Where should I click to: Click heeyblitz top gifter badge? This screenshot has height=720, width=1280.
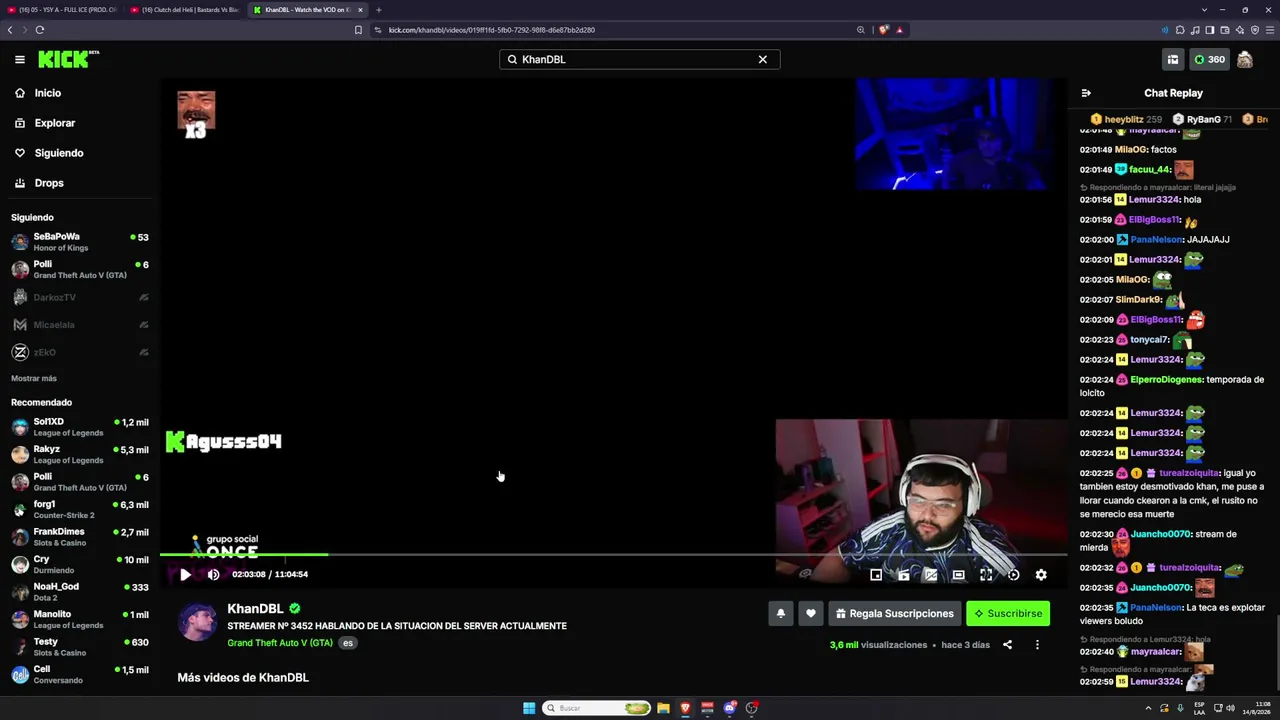pos(1126,119)
